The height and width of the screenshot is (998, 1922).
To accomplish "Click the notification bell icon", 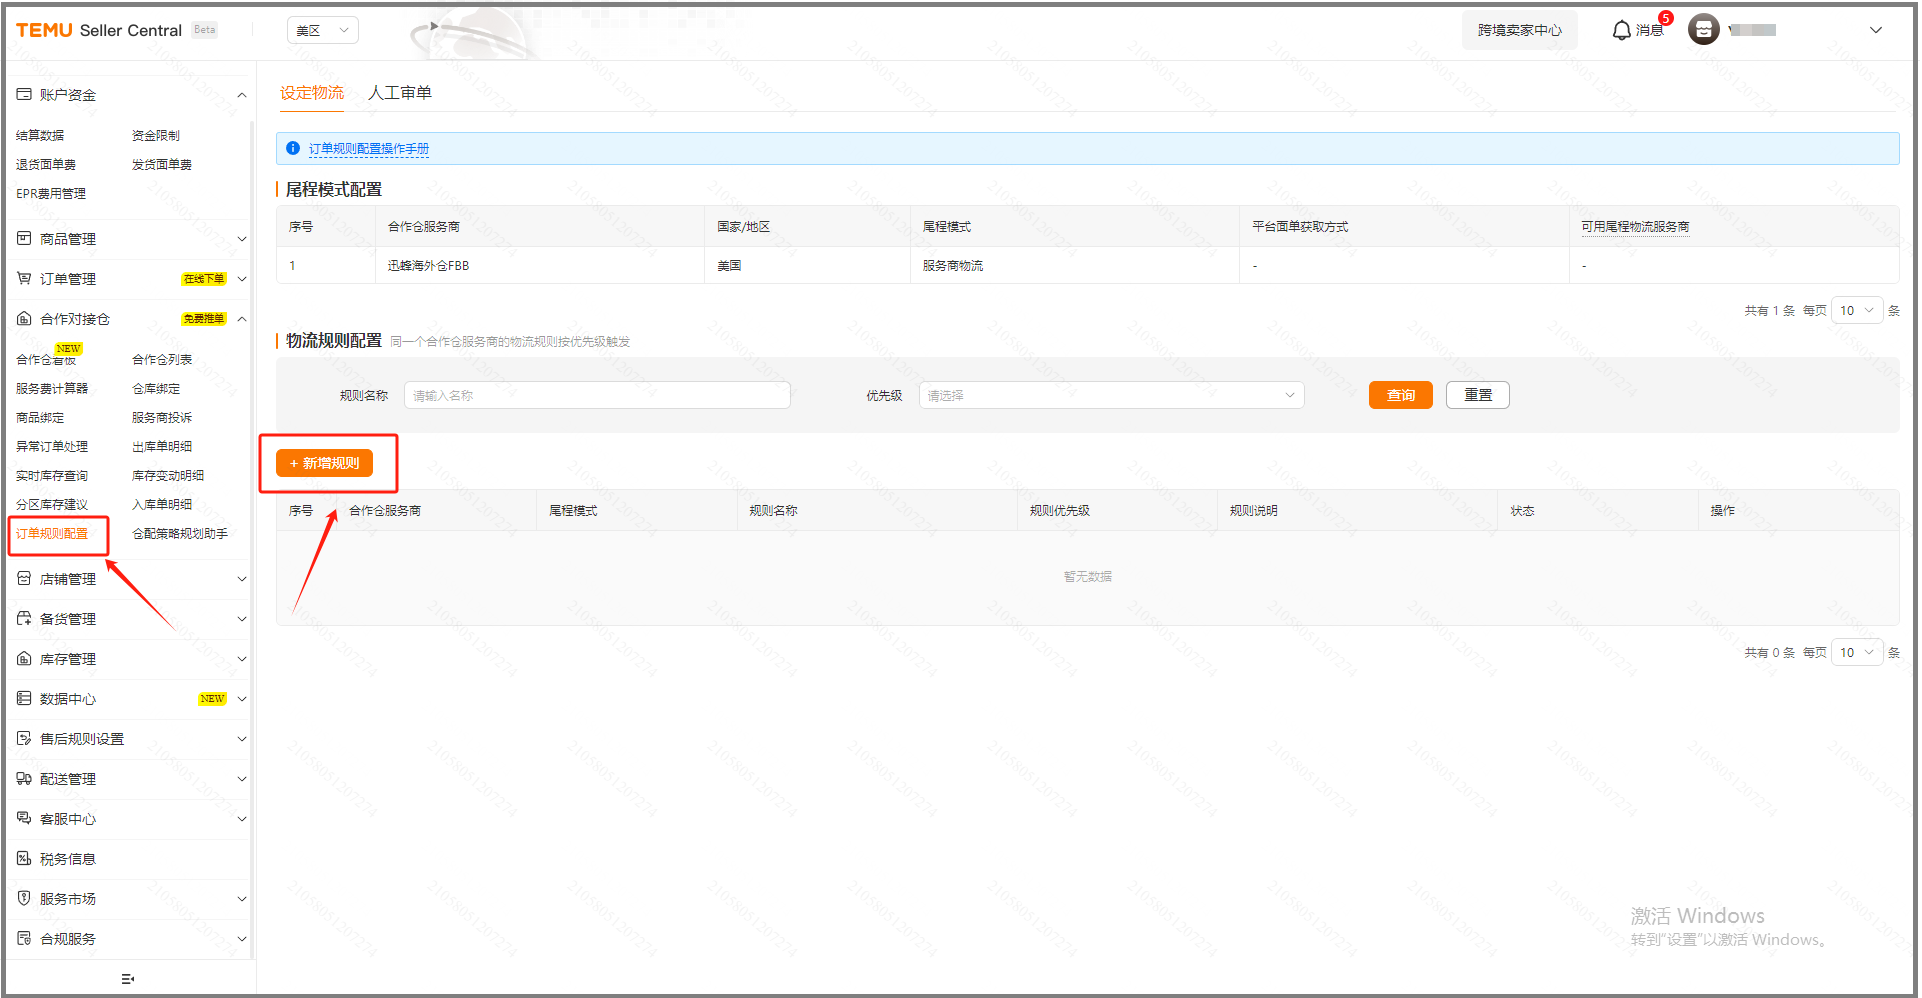I will (x=1621, y=31).
